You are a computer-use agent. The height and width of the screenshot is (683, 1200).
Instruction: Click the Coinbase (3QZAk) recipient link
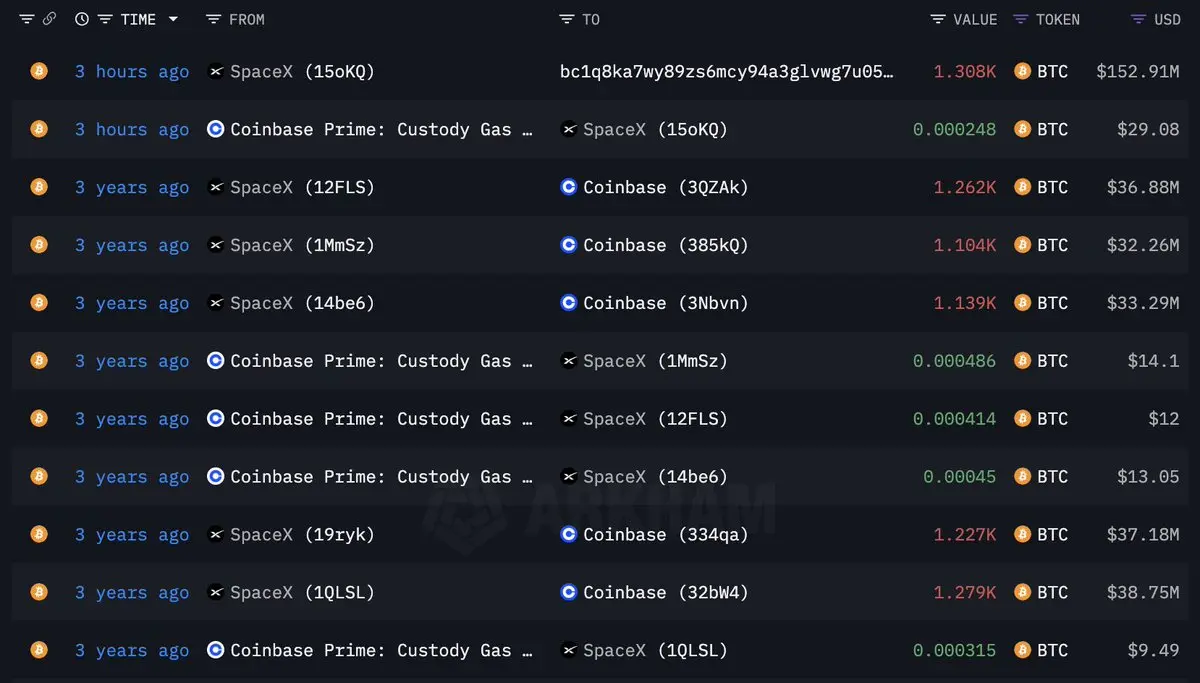point(654,187)
